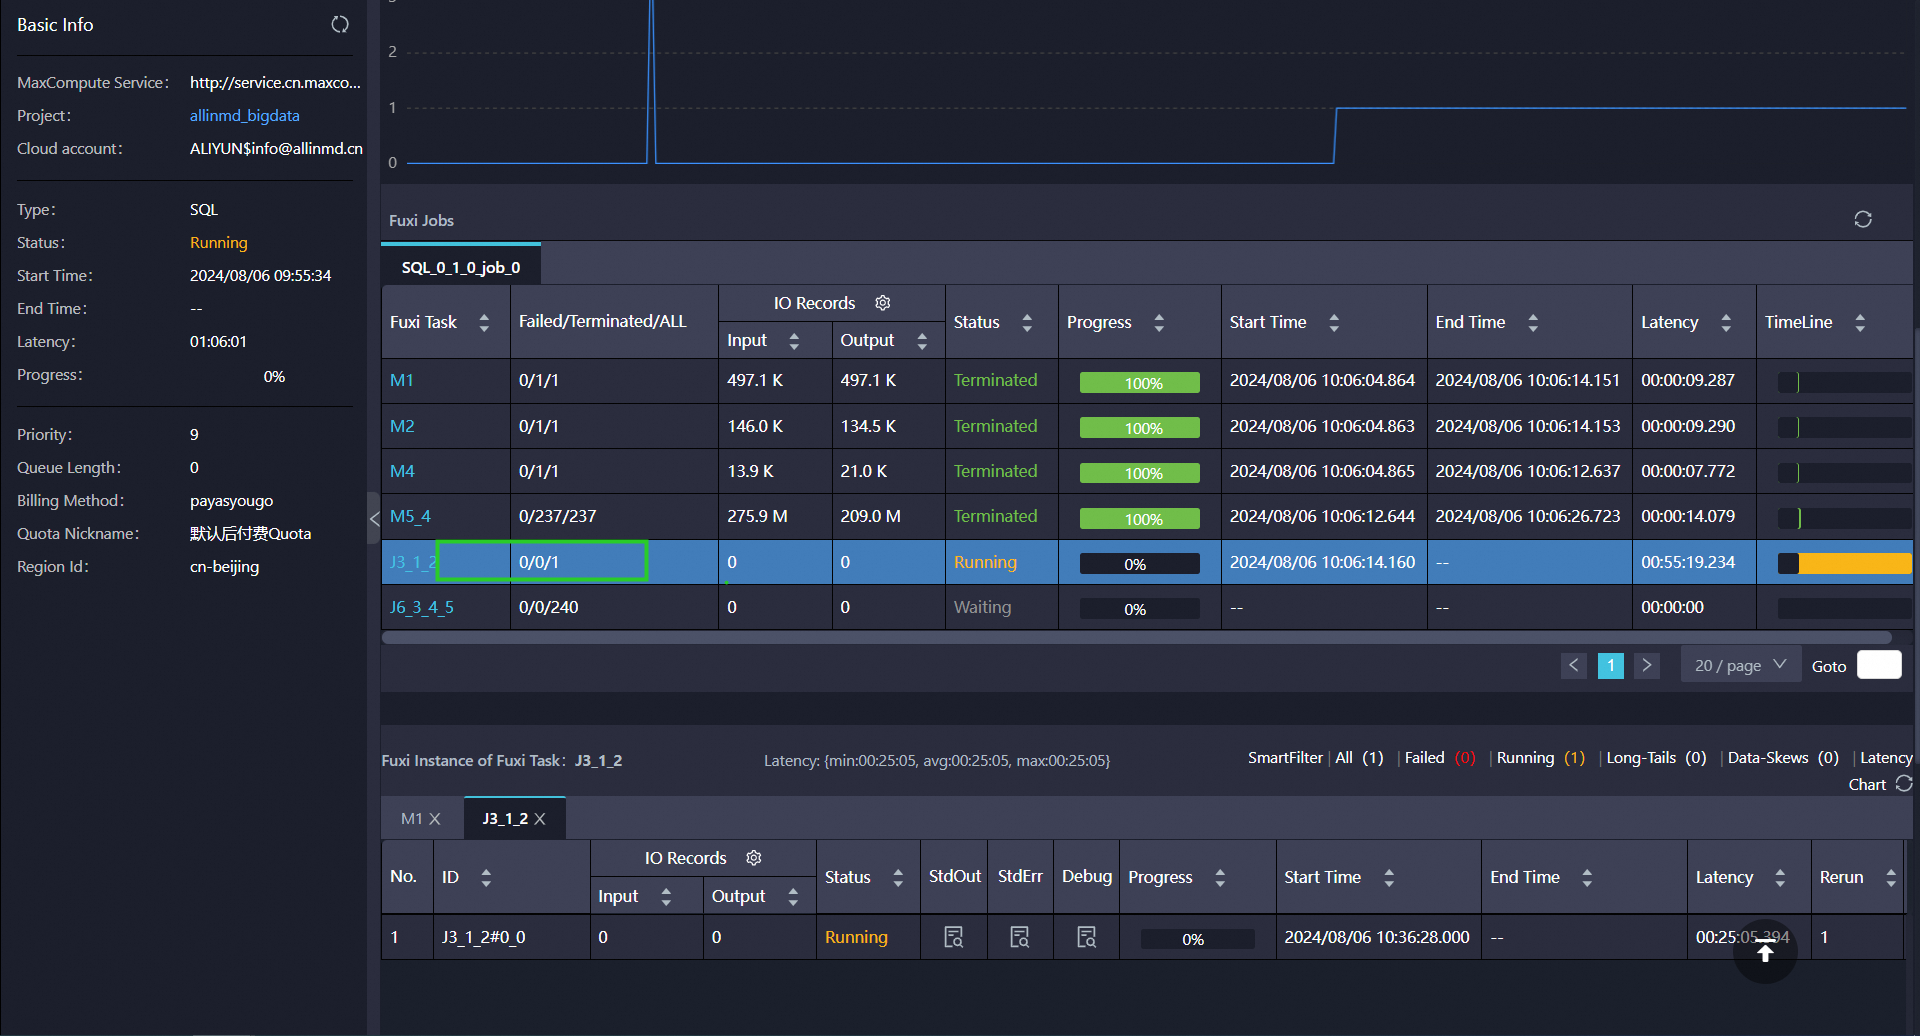Filter instances by Failed (0)

[x=1440, y=758]
